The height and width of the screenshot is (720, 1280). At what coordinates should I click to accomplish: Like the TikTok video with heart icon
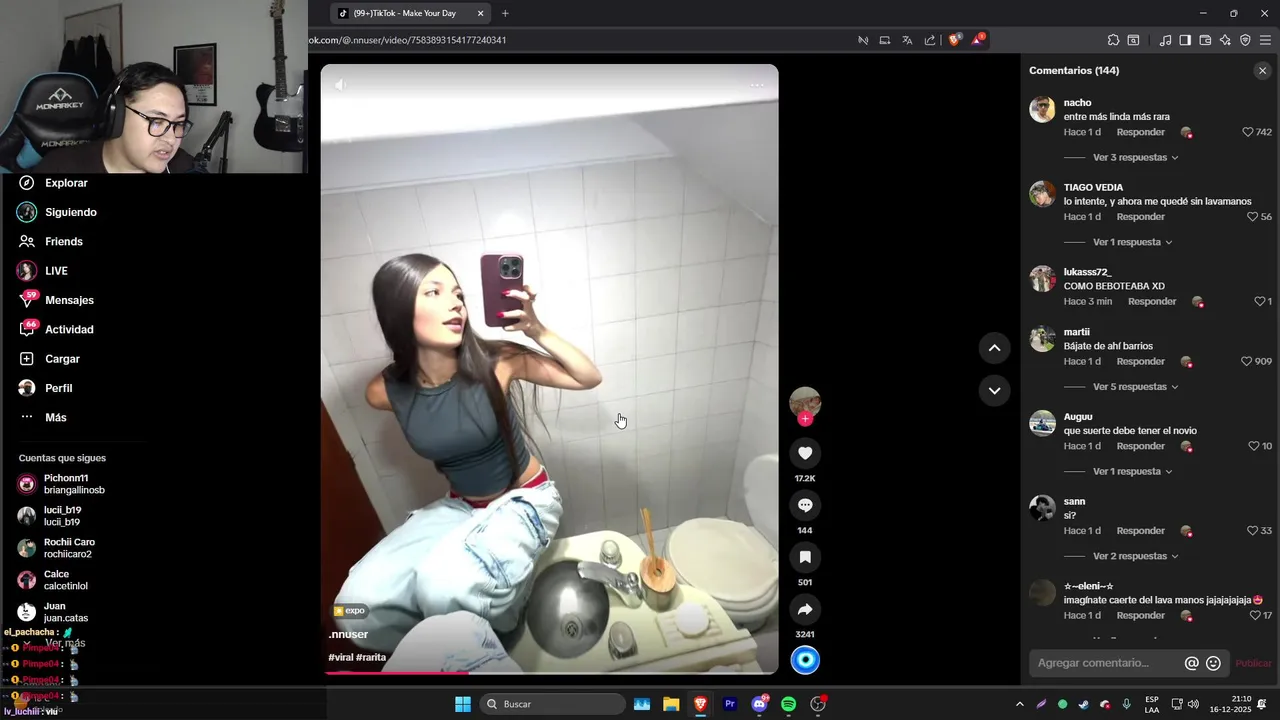pos(805,453)
